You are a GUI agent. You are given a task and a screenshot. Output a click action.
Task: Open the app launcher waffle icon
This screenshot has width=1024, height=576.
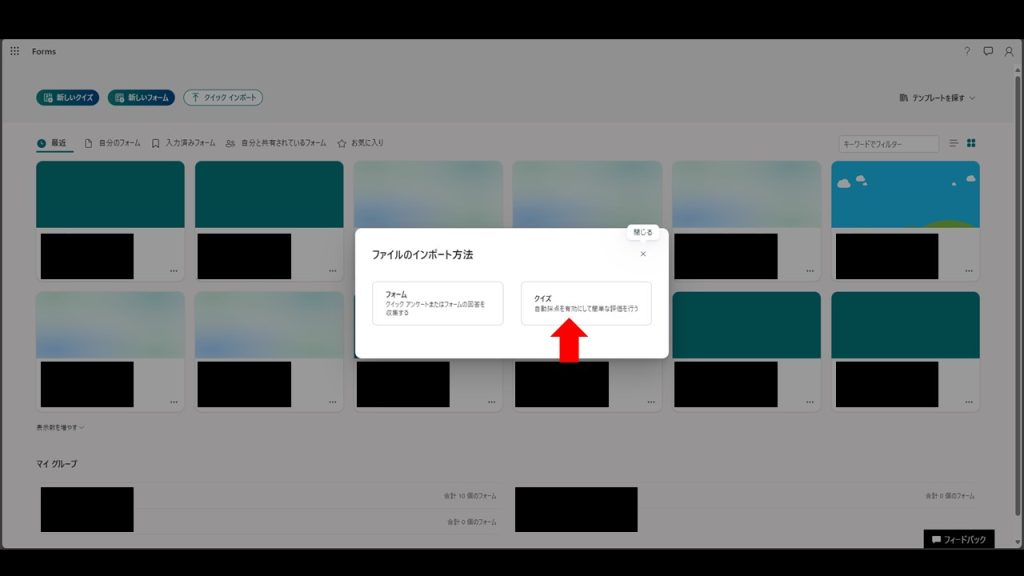[x=14, y=51]
